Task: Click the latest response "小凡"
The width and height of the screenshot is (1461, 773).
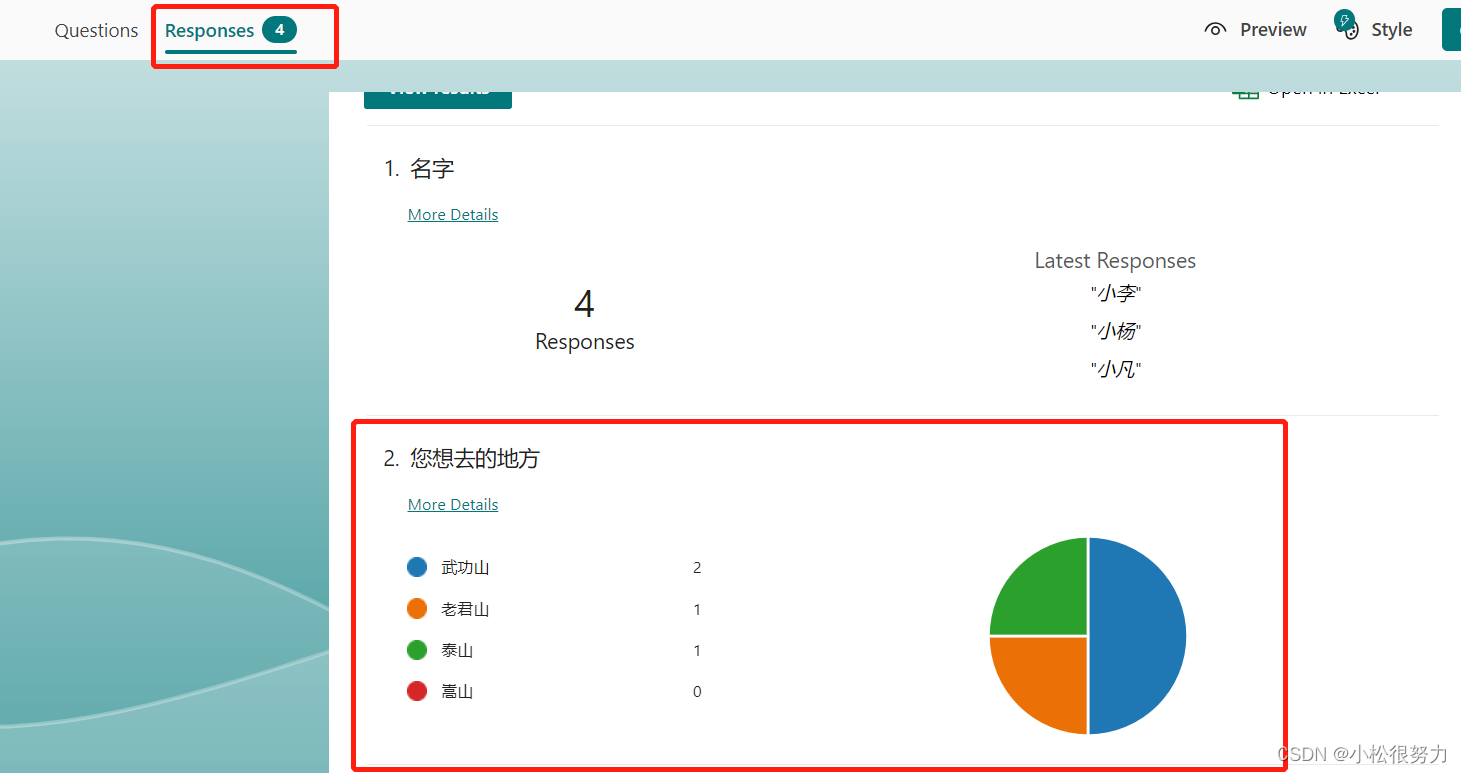Action: coord(1116,370)
